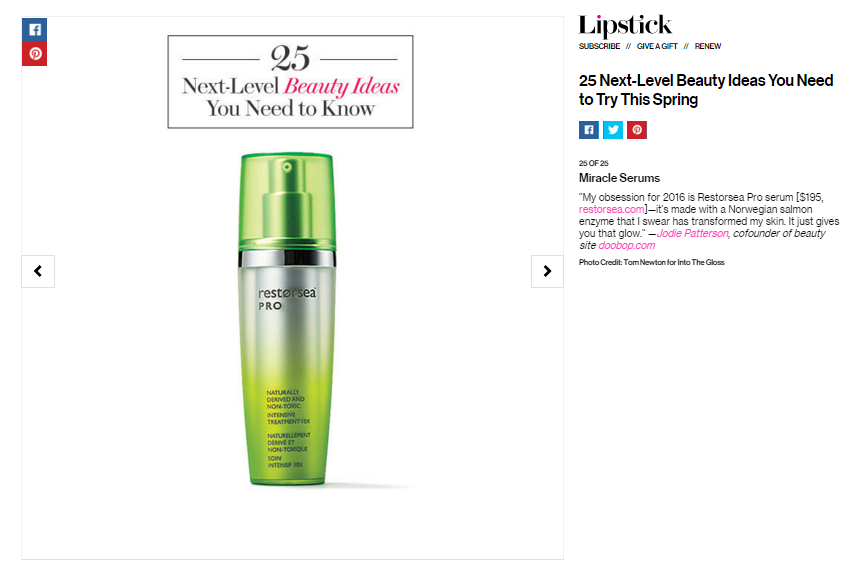The image size is (857, 578).
Task: Open the Lipstick logo homepage
Action: [625, 26]
